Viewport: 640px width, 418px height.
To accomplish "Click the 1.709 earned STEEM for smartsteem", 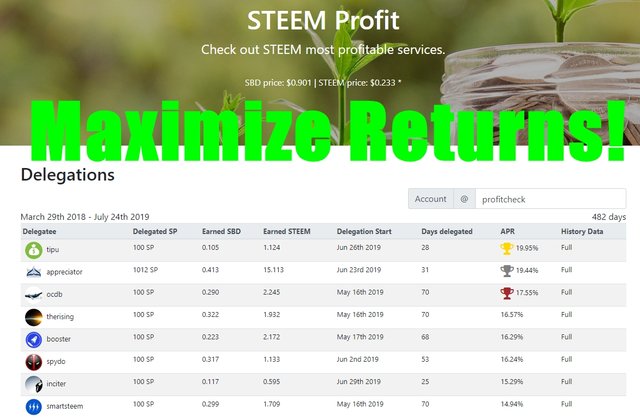I will 271,405.
